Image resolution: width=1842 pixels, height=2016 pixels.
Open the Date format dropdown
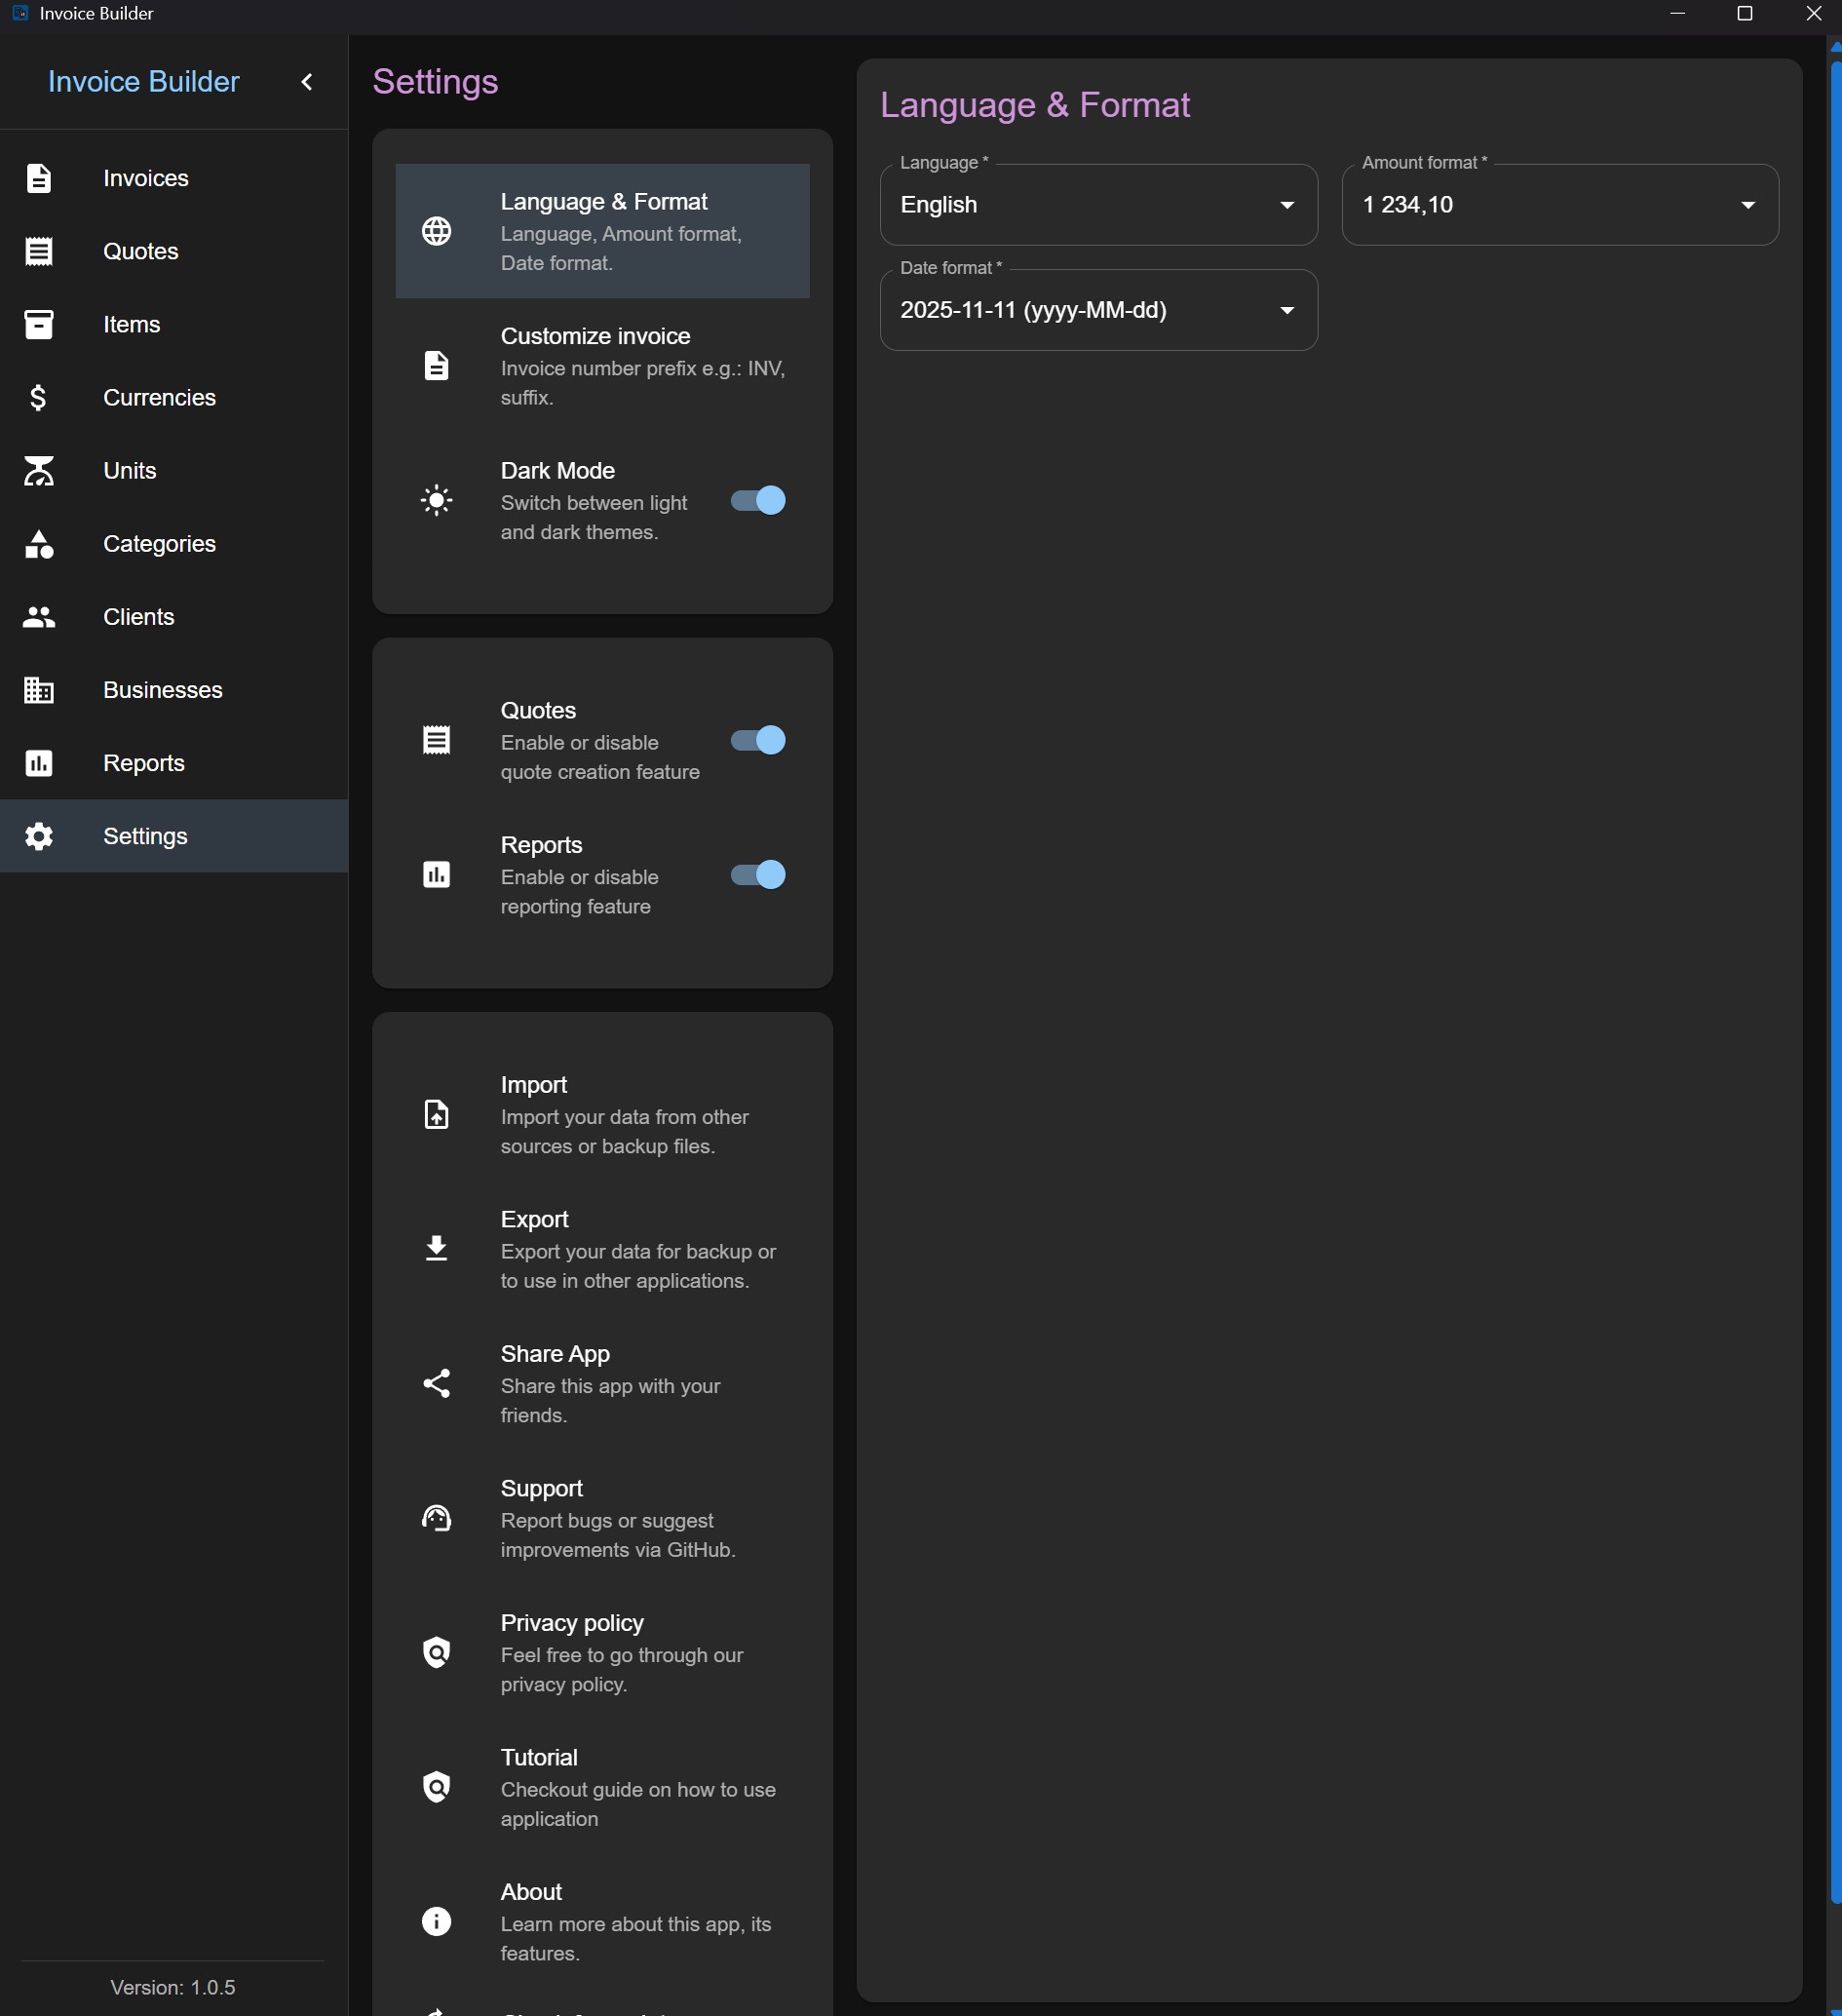[1098, 310]
